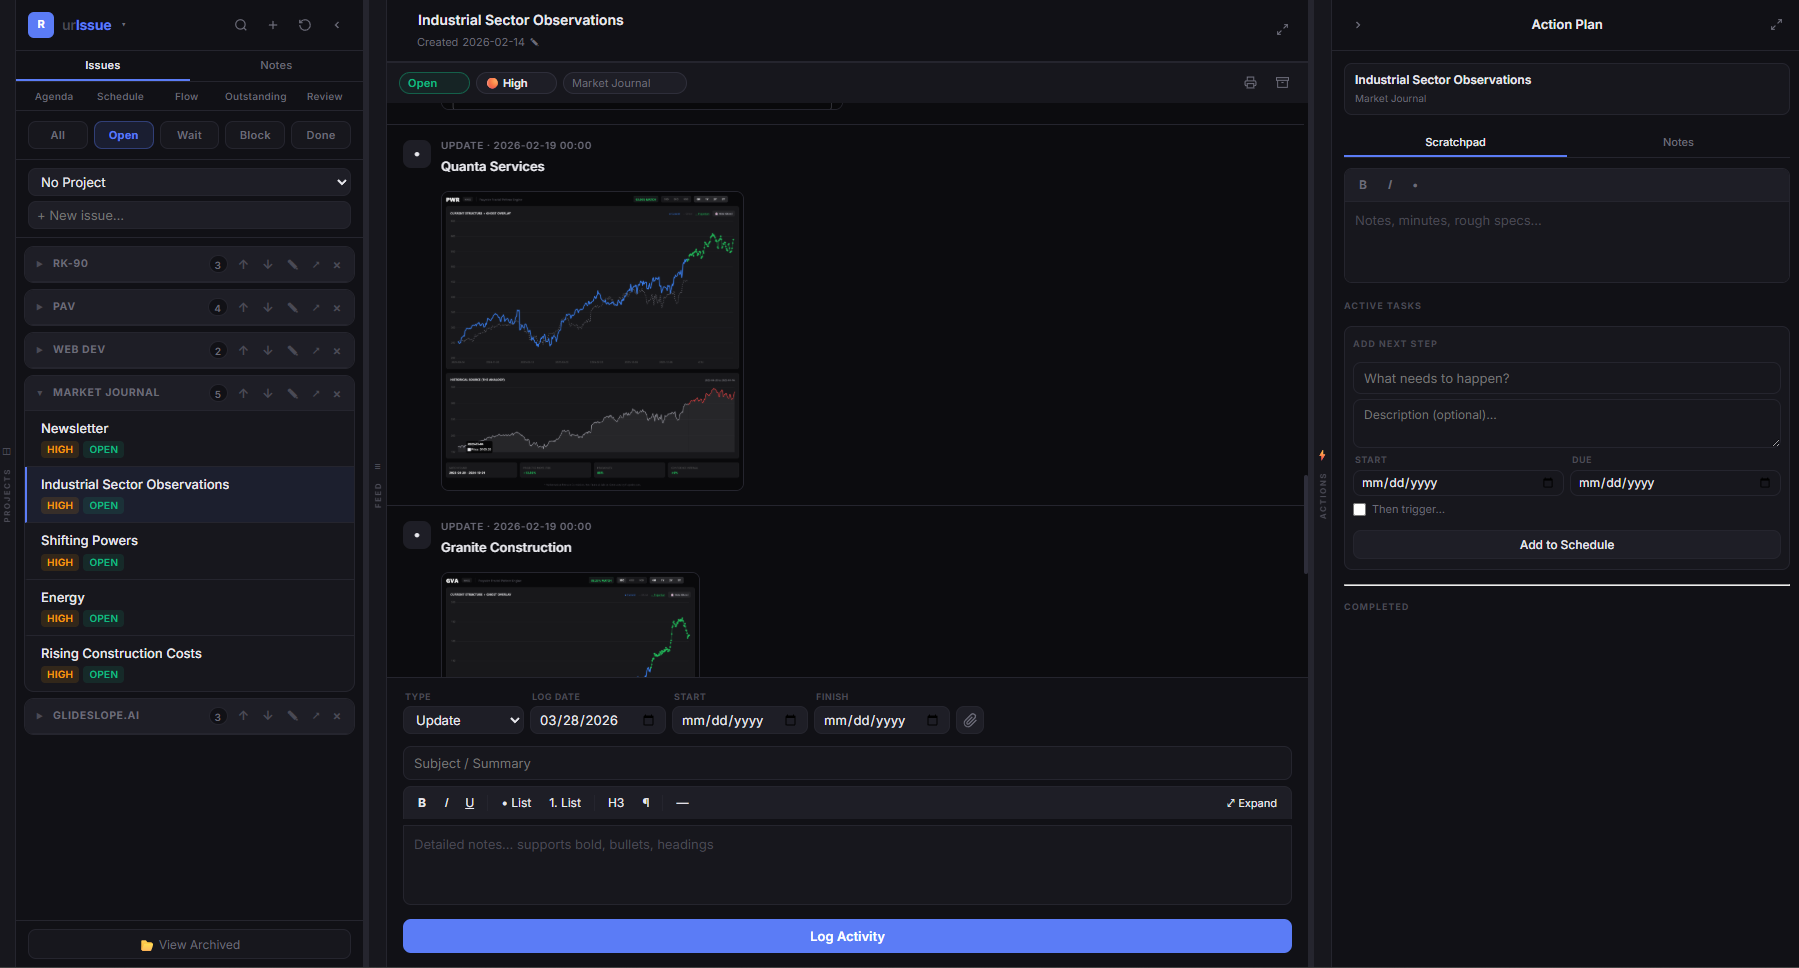Click the refresh icon in sidebar header
Viewport: 1799px width, 968px height.
point(305,25)
